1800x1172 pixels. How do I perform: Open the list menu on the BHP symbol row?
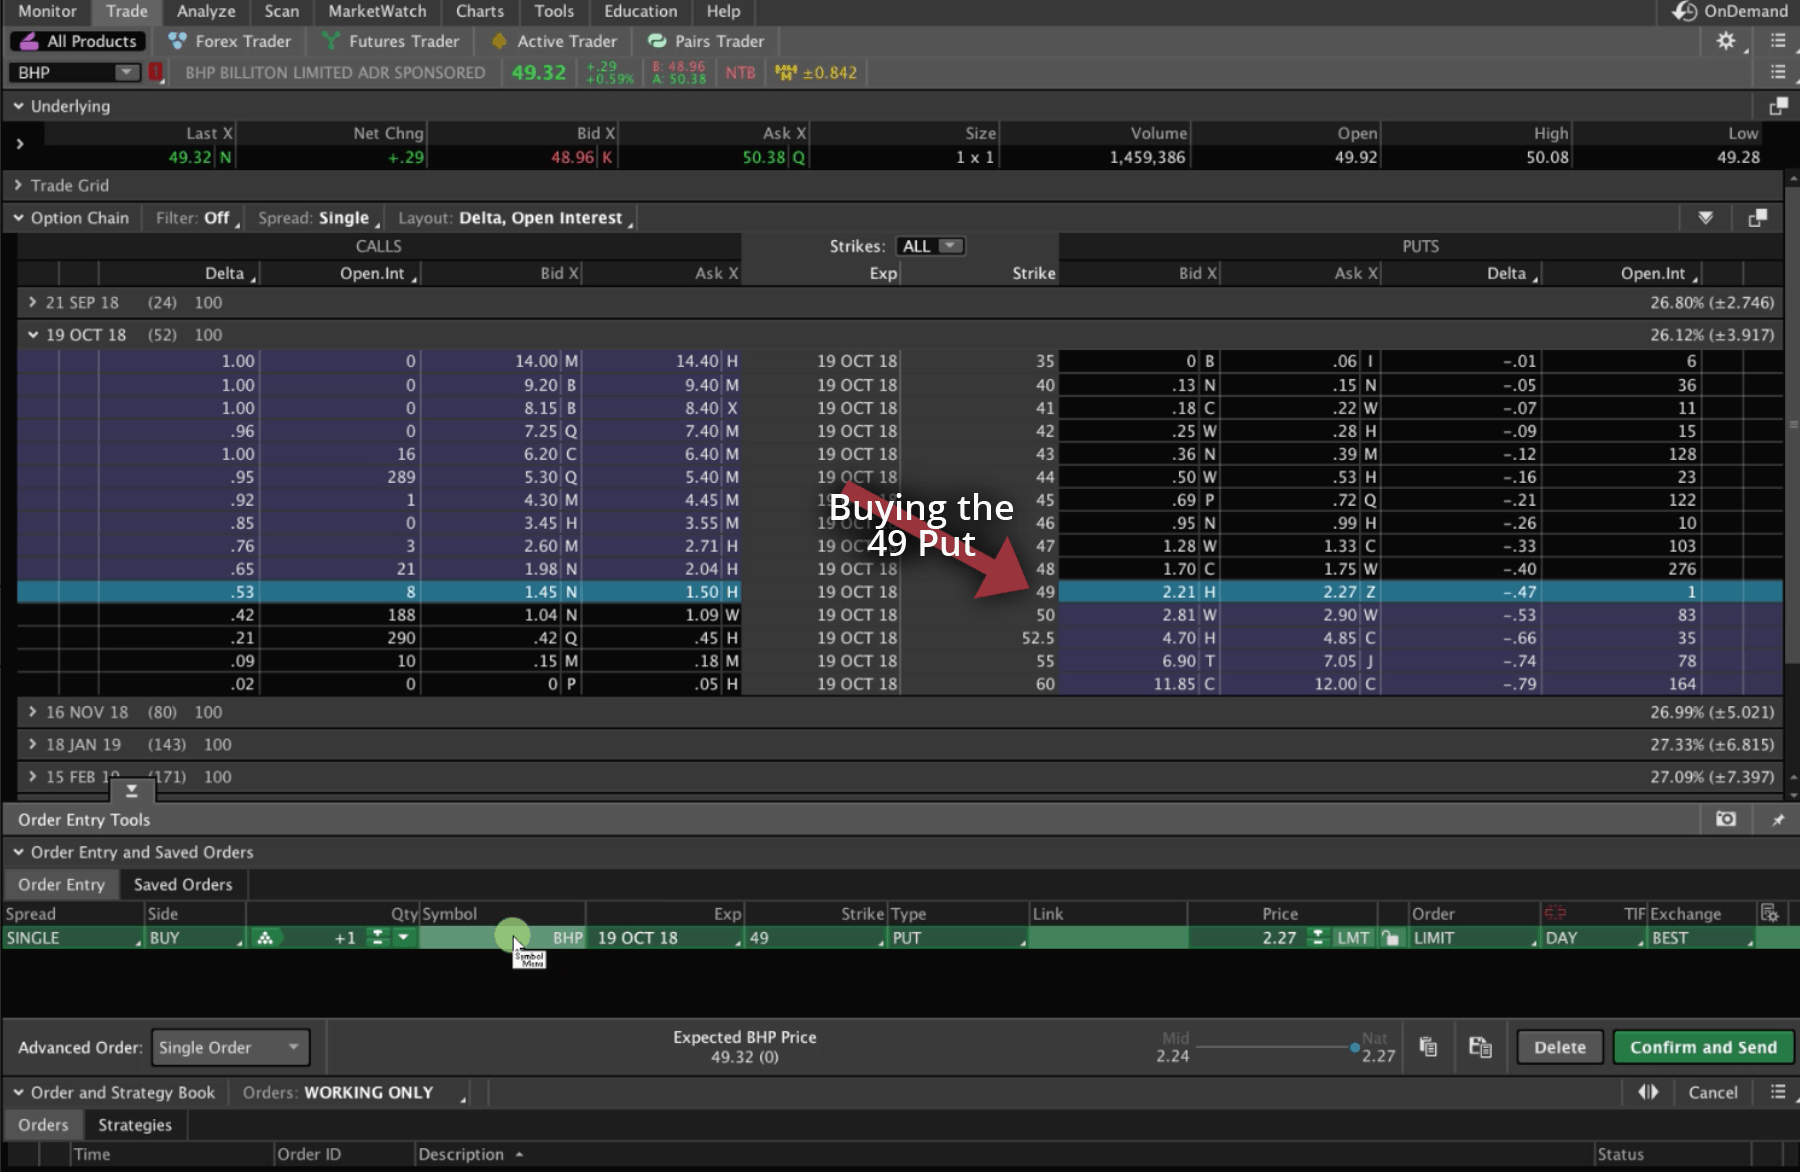(x=1777, y=72)
